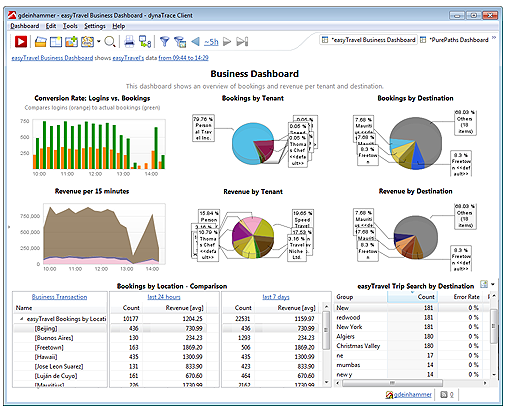Click the vertical scrollbar of the Bookings comparison table
Image resolution: width=509 pixels, height=410 pixels.
pos(327,330)
